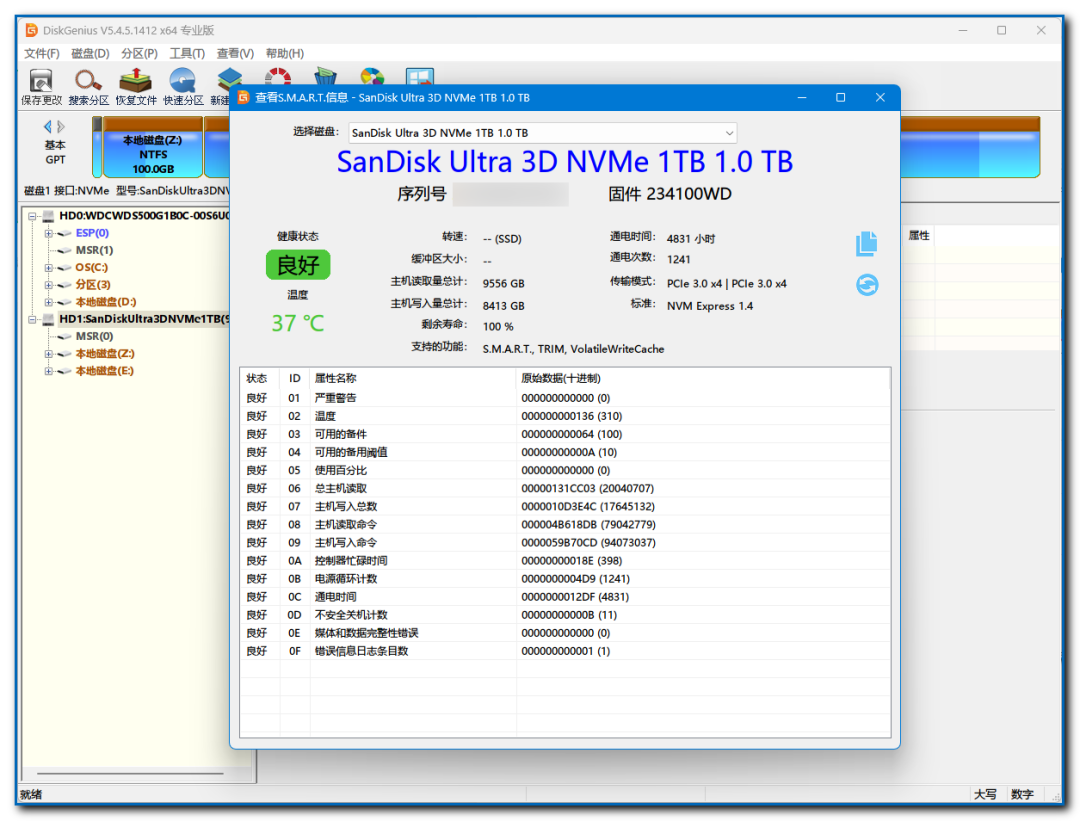Open the 文件(F) menu

(41, 53)
